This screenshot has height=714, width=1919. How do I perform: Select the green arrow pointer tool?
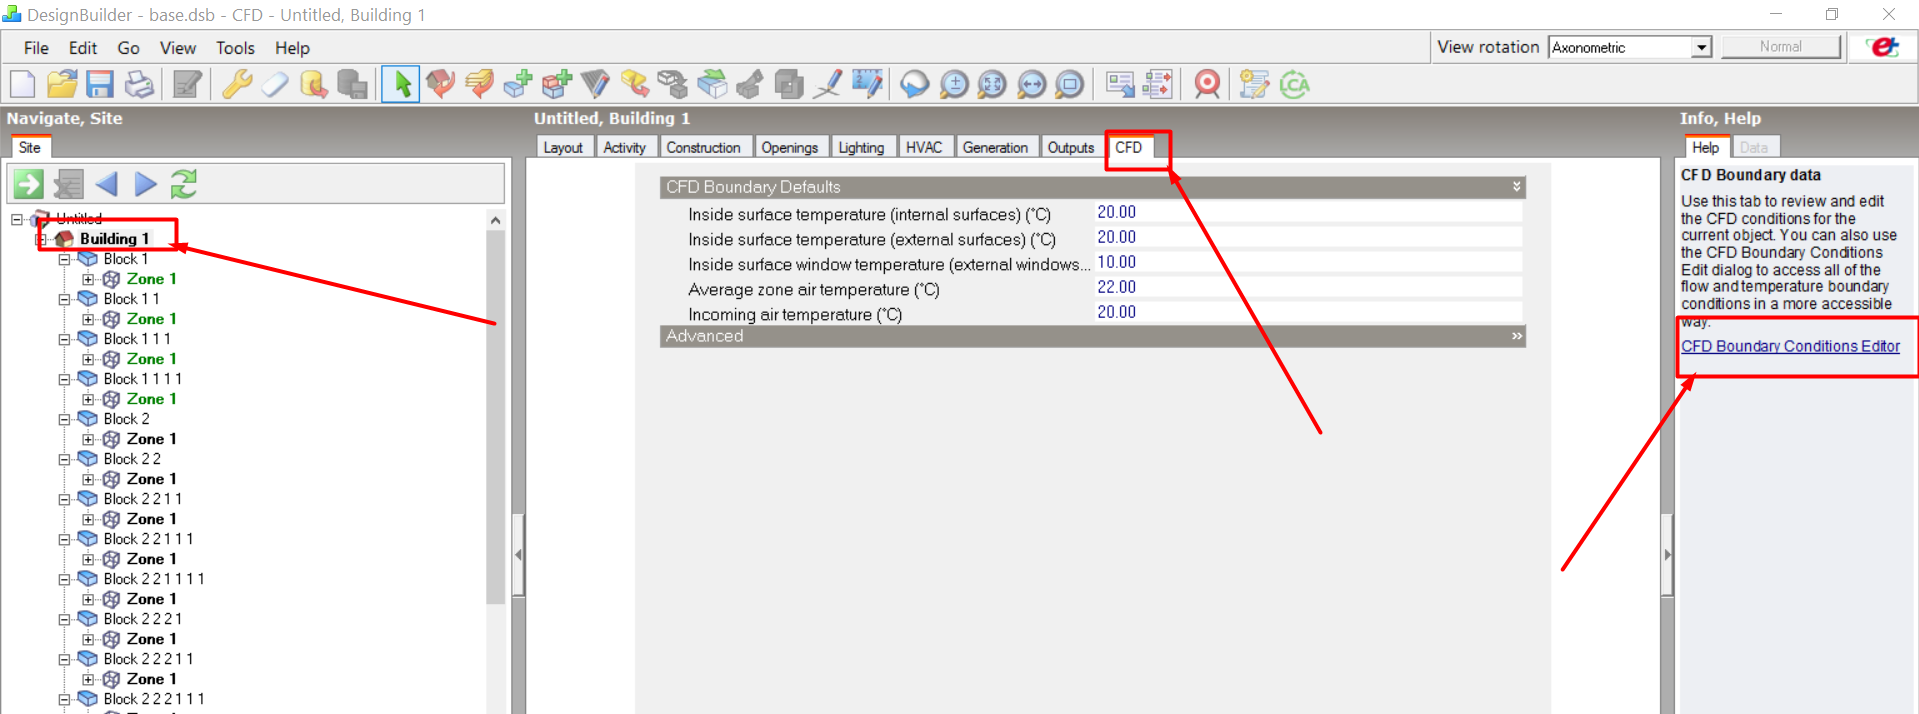pos(401,85)
